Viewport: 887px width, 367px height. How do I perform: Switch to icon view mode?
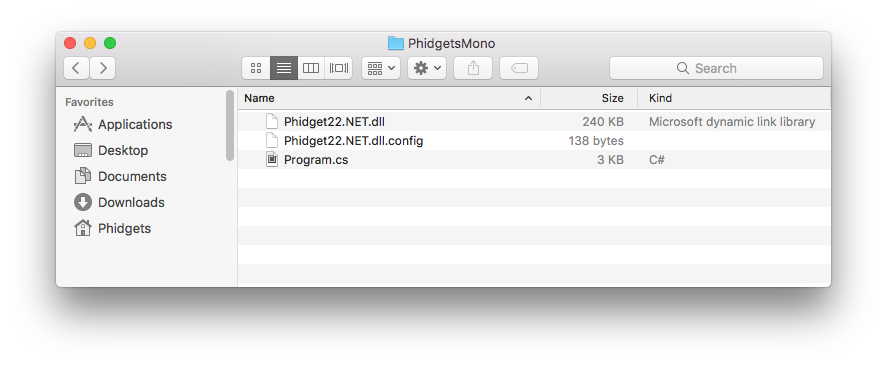pos(256,68)
